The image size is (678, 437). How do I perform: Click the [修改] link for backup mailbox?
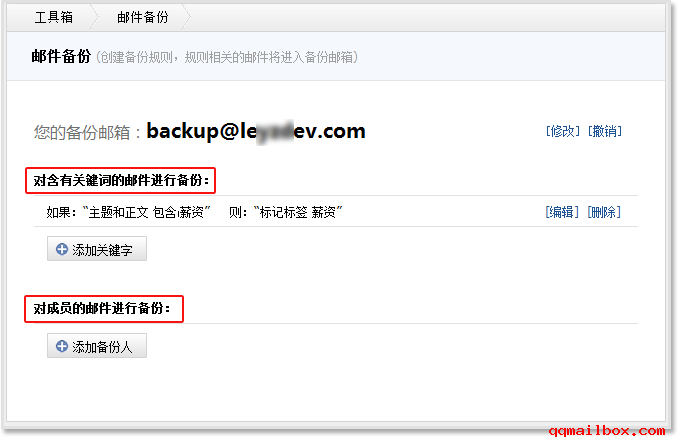point(563,131)
